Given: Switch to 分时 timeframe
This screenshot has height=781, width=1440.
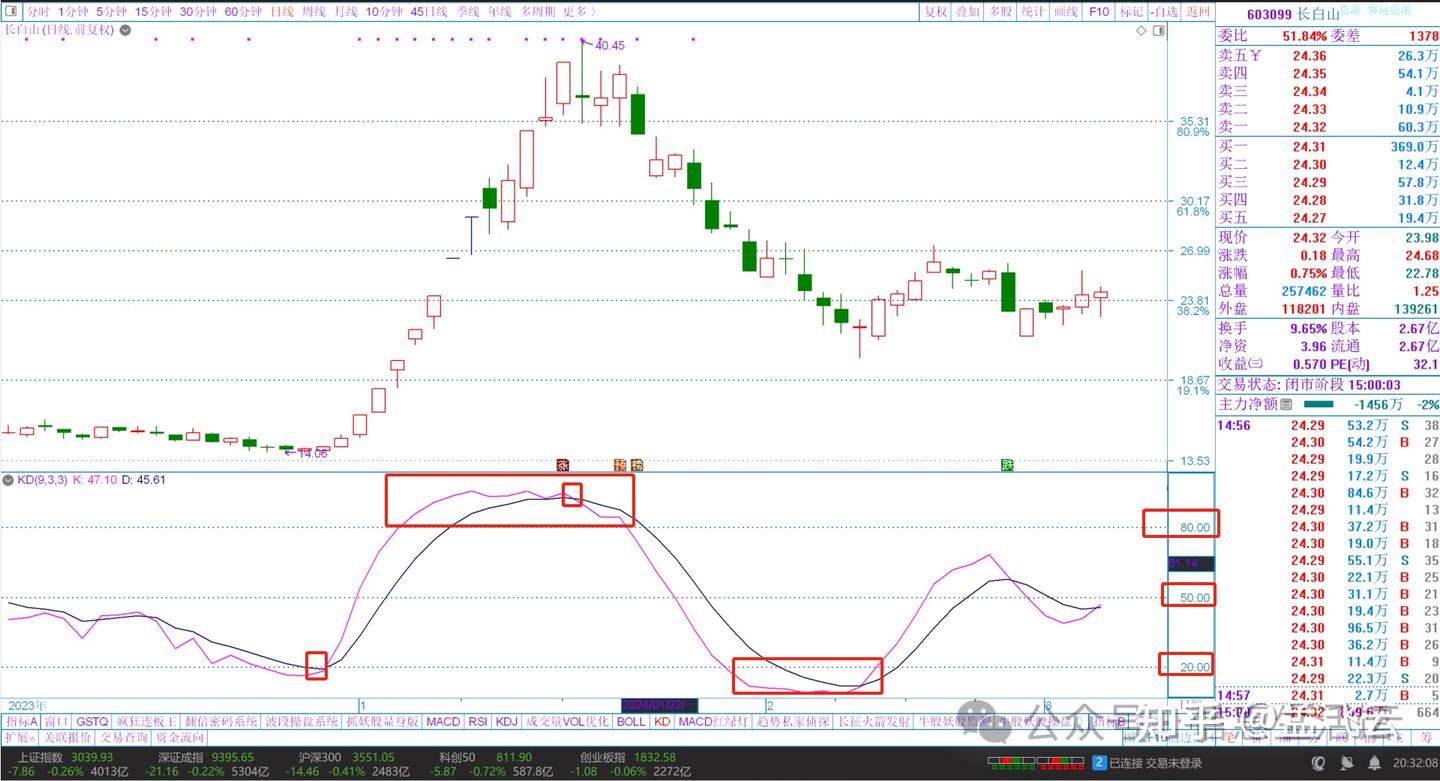Looking at the screenshot, I should 37,12.
